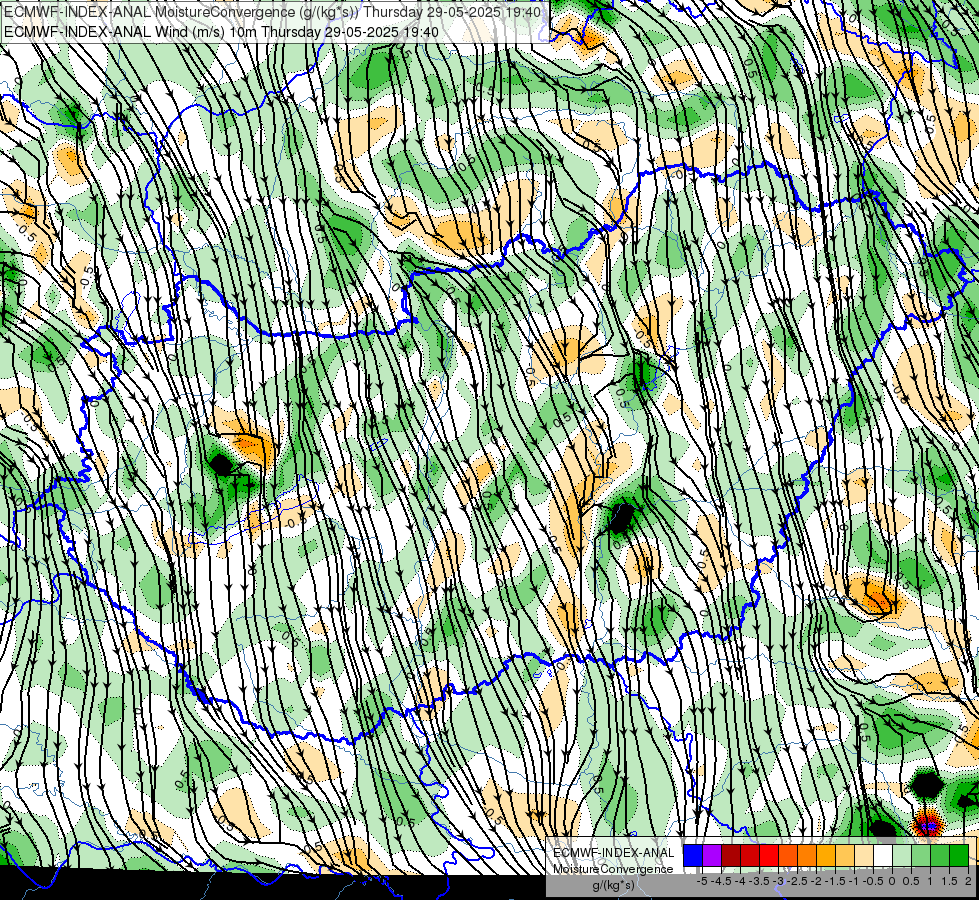The image size is (979, 900).
Task: Click the '-1.5' tick label on legend scale
Action: [835, 881]
